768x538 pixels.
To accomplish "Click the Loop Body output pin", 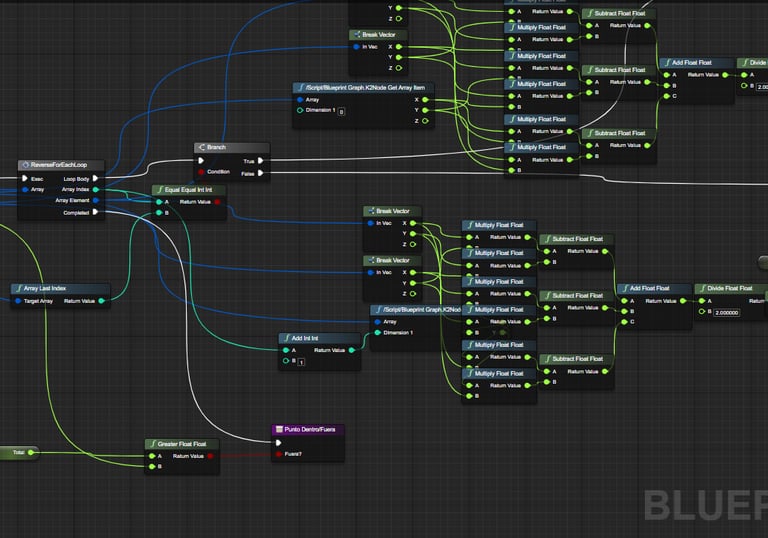I will click(96, 178).
